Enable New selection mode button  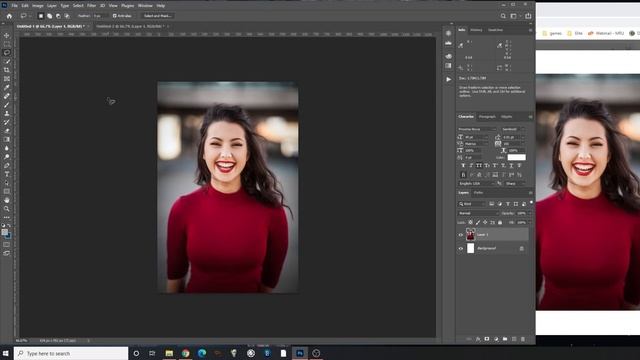pyautogui.click(x=40, y=16)
